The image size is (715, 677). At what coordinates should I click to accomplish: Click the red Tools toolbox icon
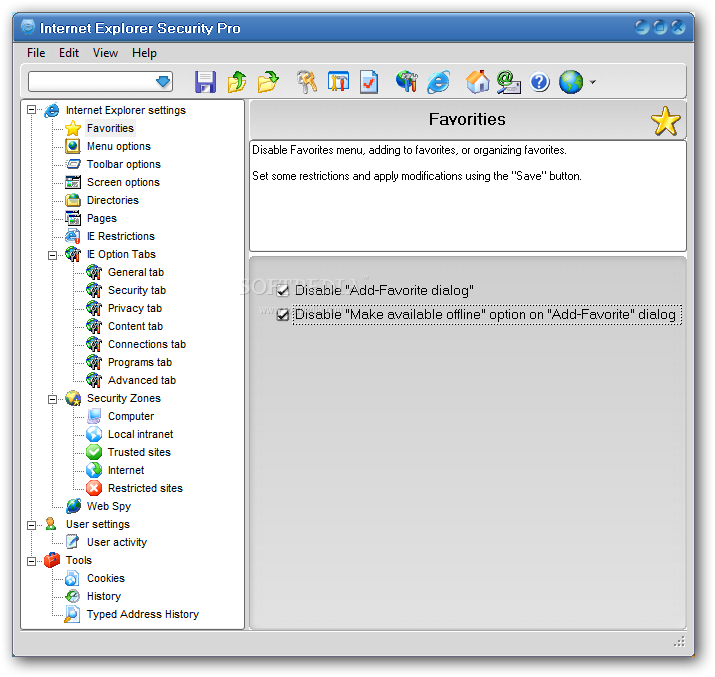(x=52, y=560)
